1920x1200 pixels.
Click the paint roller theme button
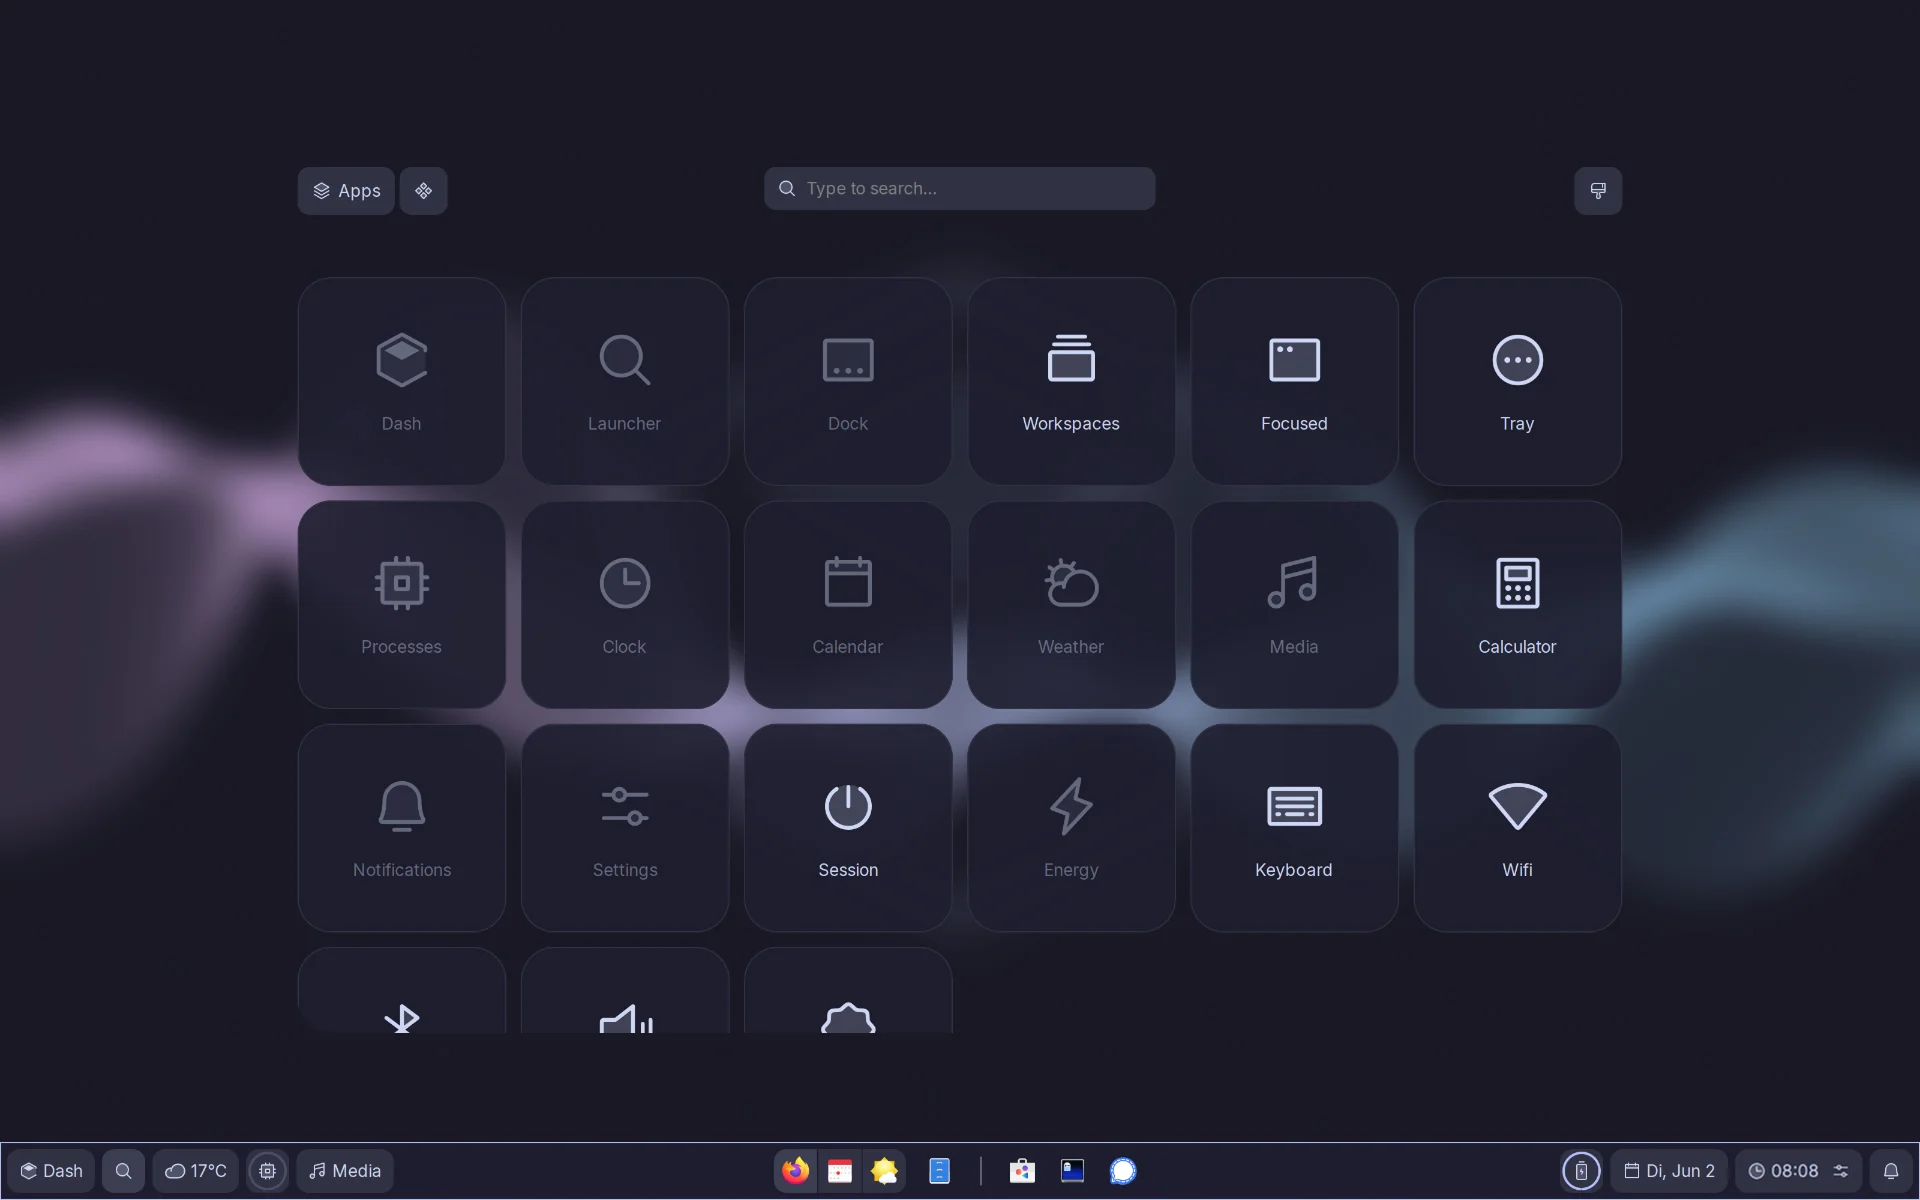click(x=1598, y=191)
